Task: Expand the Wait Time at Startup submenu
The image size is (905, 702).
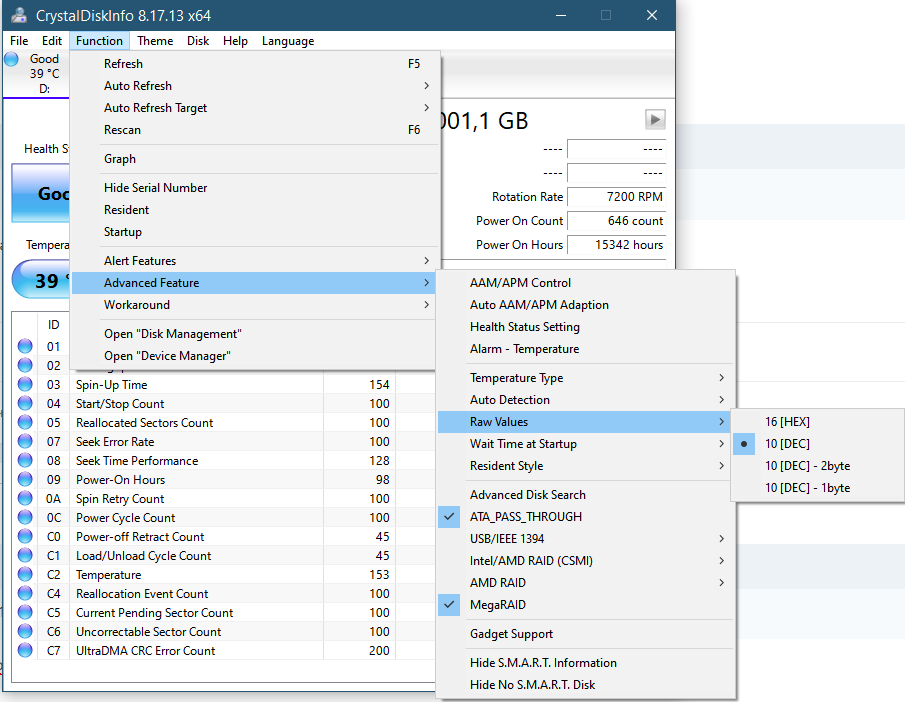Action: 585,443
